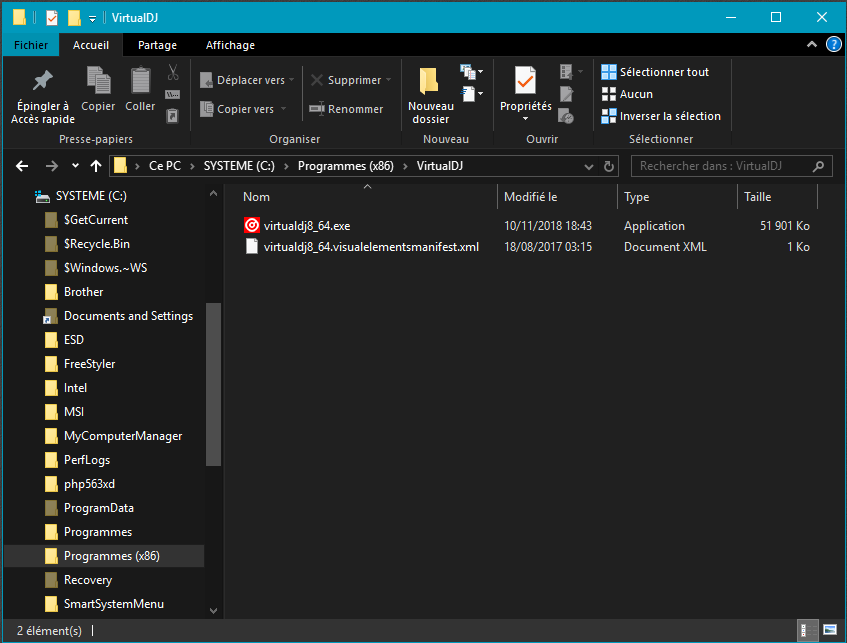Screen dimensions: 847x643
Task: Click the new folder icon in title bar
Action: pyautogui.click(x=74, y=18)
